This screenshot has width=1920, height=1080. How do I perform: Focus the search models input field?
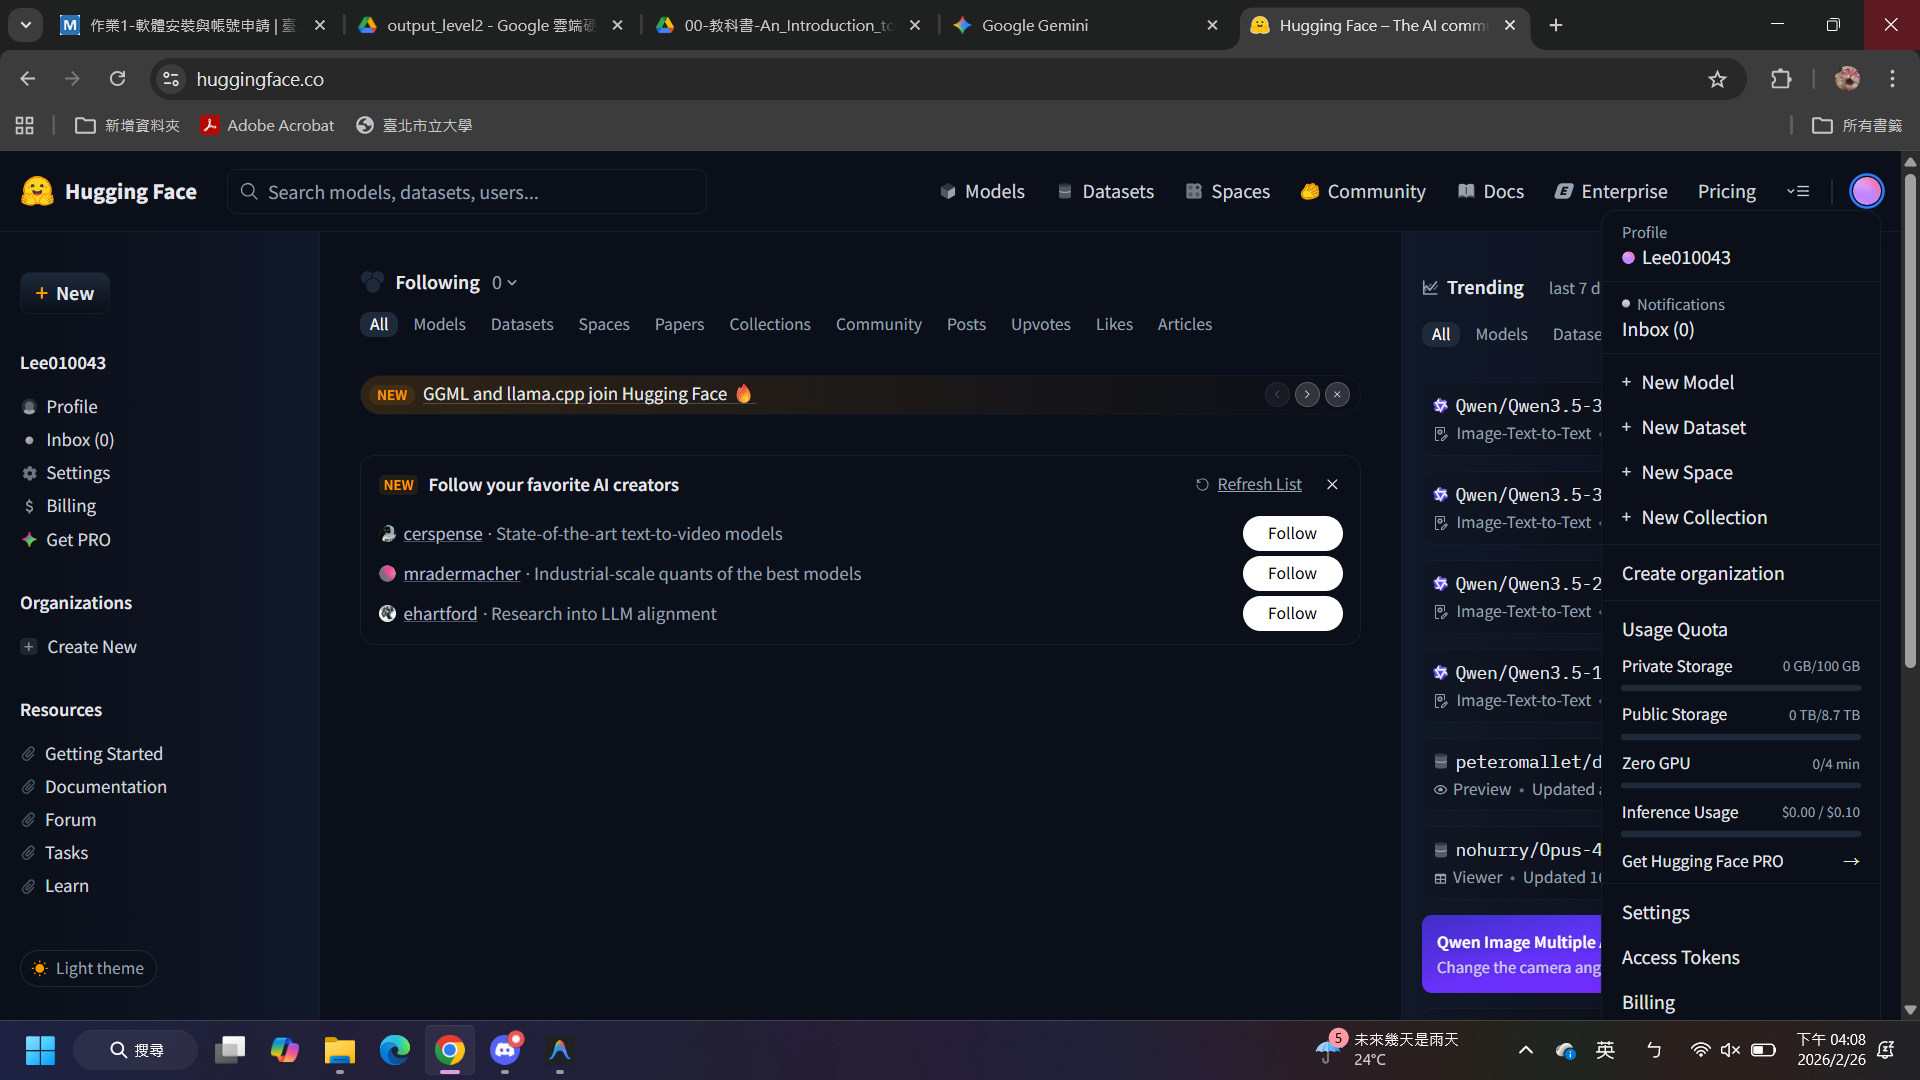pyautogui.click(x=467, y=191)
